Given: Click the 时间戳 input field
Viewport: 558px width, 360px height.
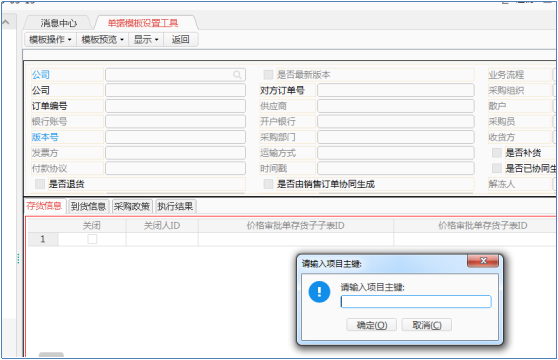Looking at the screenshot, I should [396, 168].
